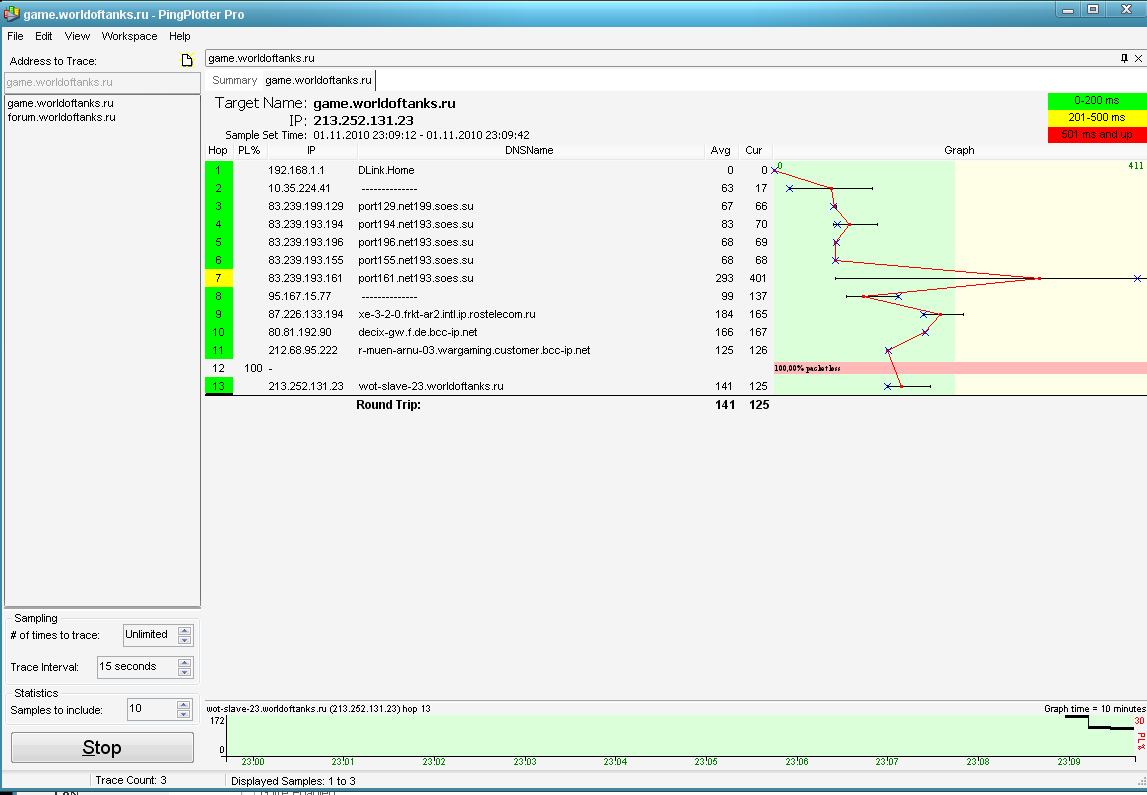Decrease the Trace Interval value
Image resolution: width=1147 pixels, height=795 pixels.
185,672
